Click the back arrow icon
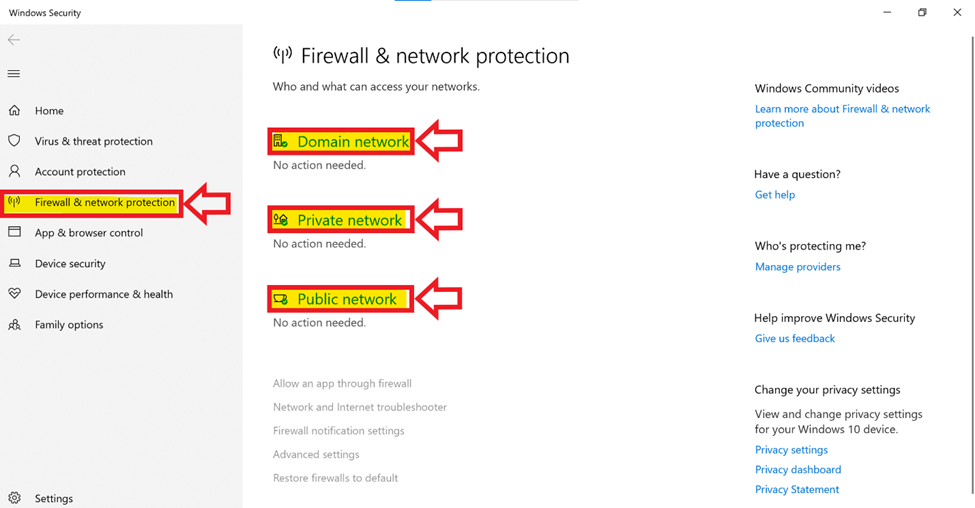The height and width of the screenshot is (508, 975). tap(14, 40)
